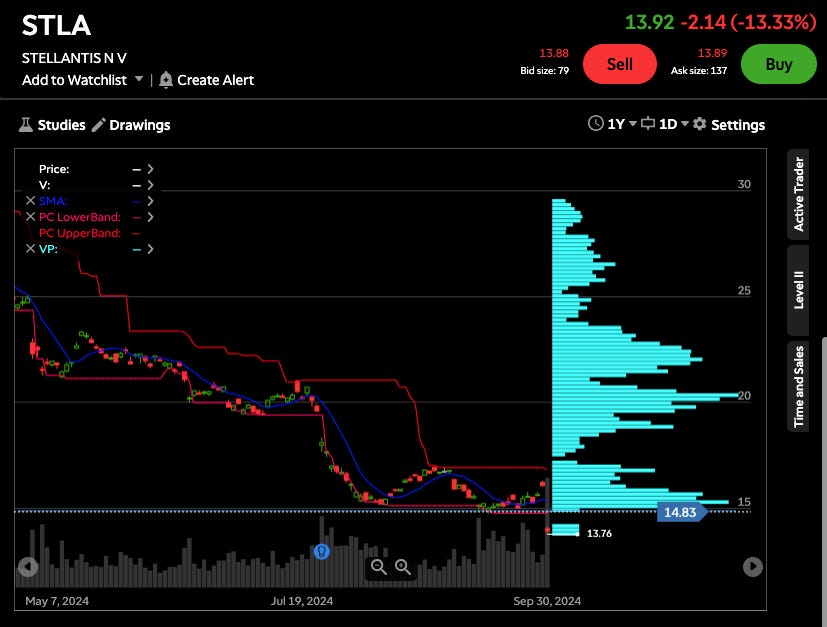Expand the PC LowerBand legend chevron
The height and width of the screenshot is (627, 827).
(x=151, y=217)
